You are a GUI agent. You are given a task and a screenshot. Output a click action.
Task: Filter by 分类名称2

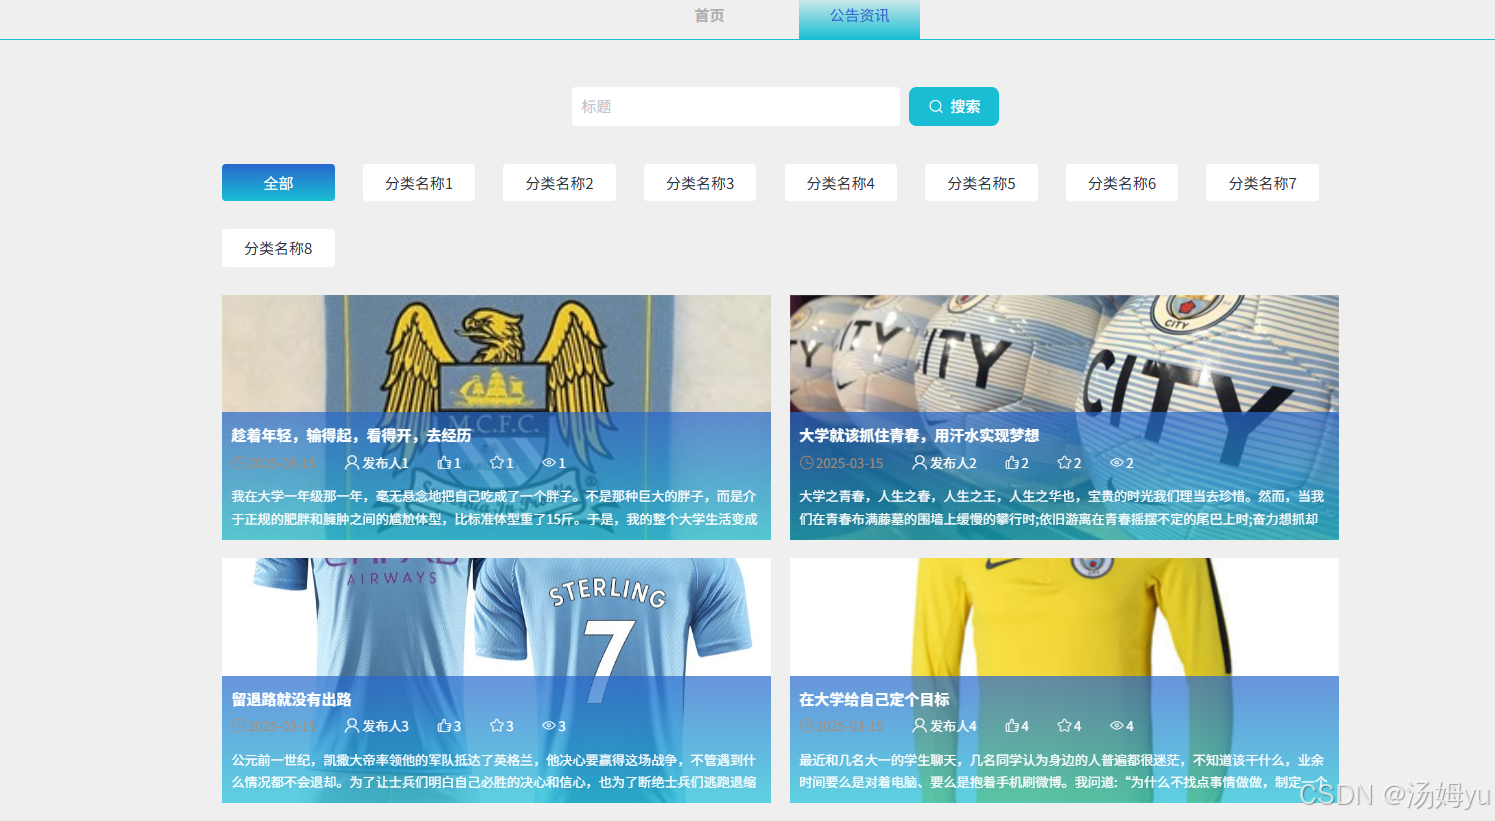click(x=559, y=183)
